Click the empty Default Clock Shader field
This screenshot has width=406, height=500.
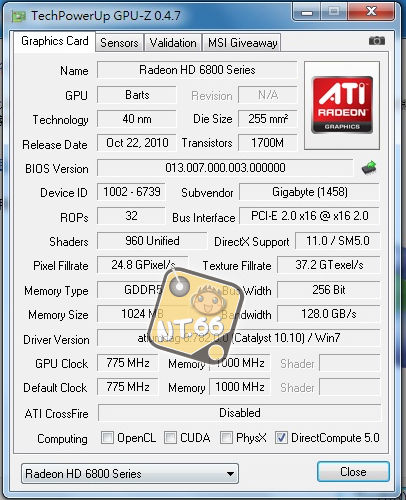(350, 387)
